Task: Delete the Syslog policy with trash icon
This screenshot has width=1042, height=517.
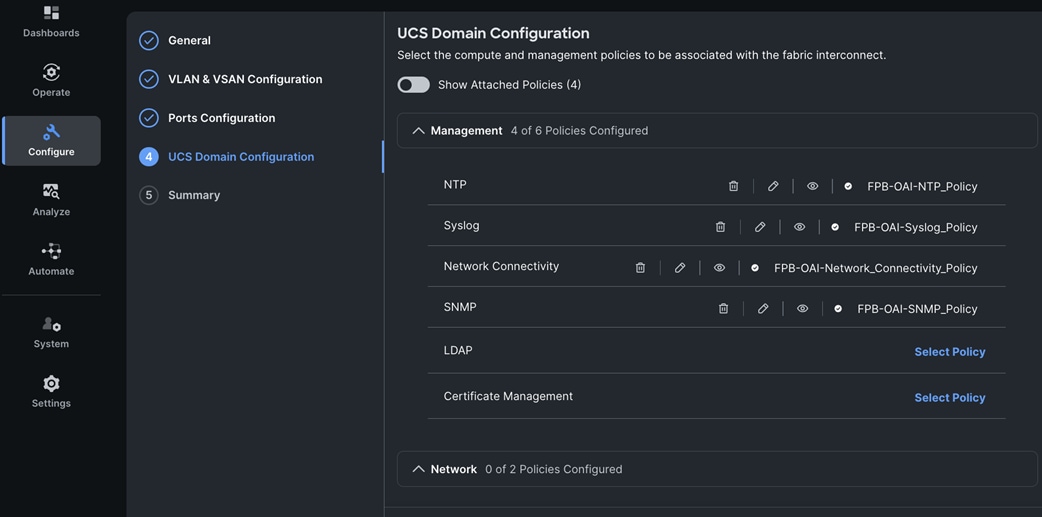Action: (720, 227)
